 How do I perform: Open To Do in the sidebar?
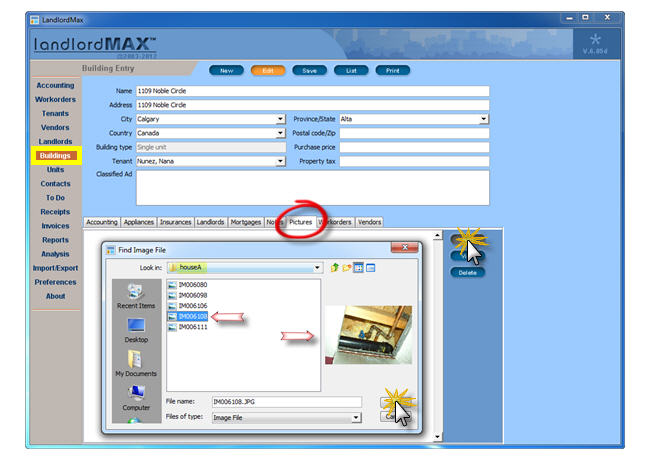coord(55,198)
